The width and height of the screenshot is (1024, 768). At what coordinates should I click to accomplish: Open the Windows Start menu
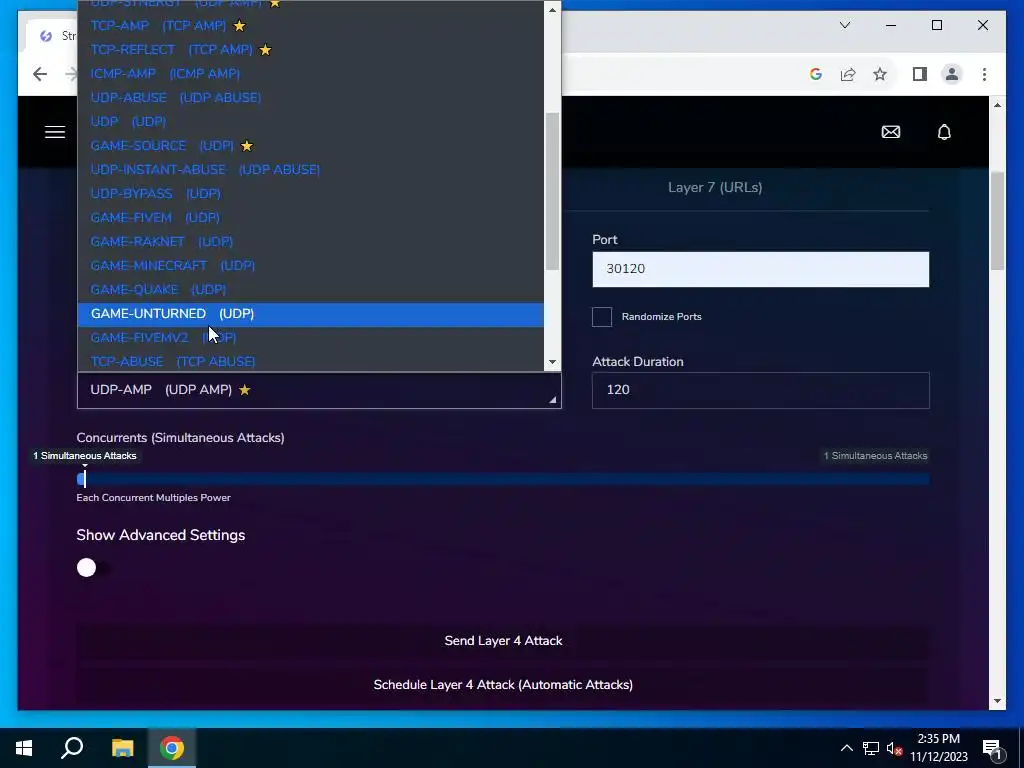point(24,748)
